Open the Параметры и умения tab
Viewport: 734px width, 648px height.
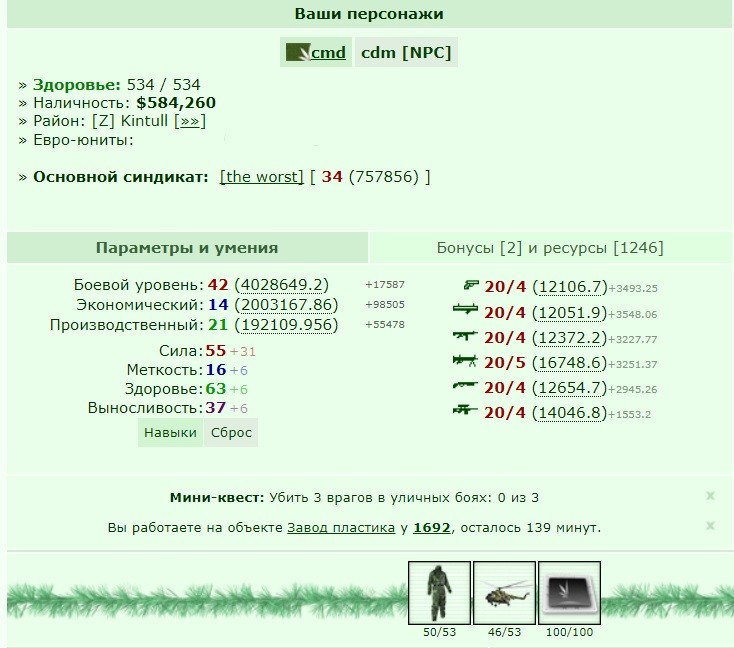(x=187, y=248)
